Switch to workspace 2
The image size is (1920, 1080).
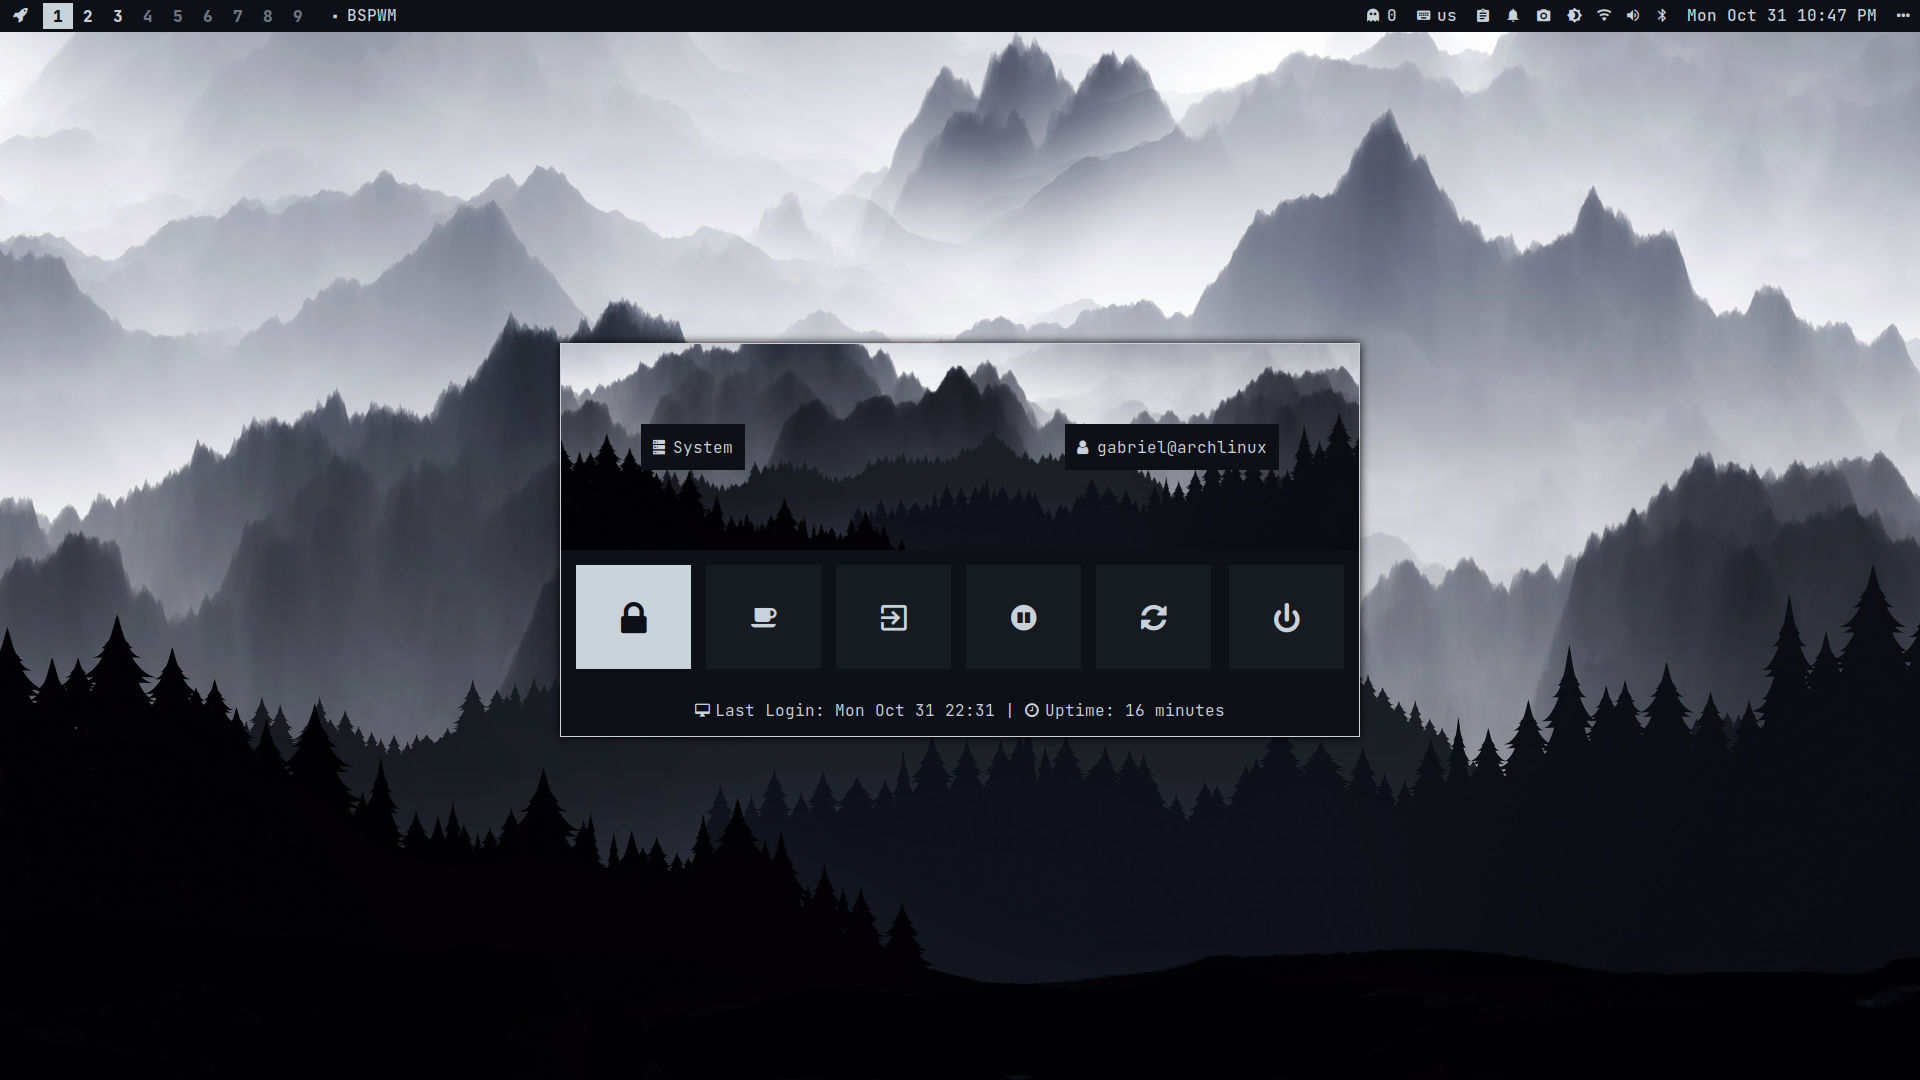[x=88, y=16]
